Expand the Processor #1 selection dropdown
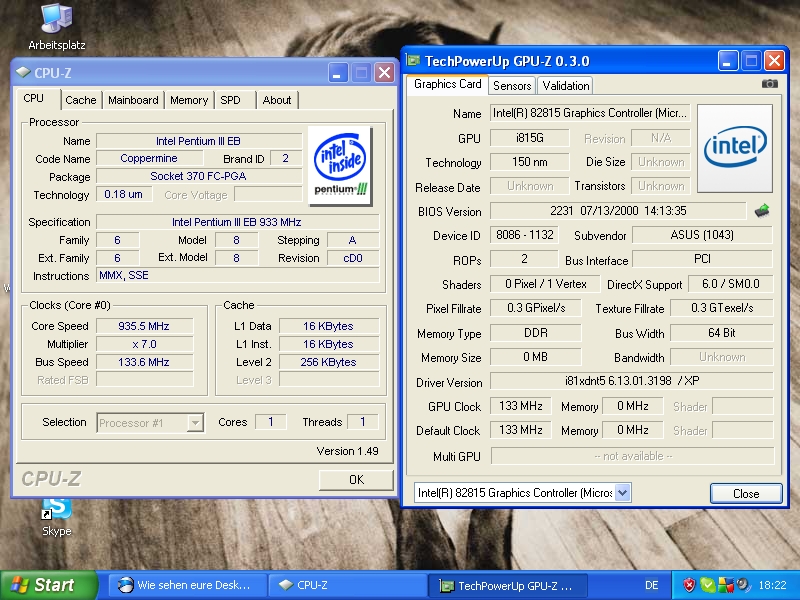The width and height of the screenshot is (800, 600). (x=195, y=423)
